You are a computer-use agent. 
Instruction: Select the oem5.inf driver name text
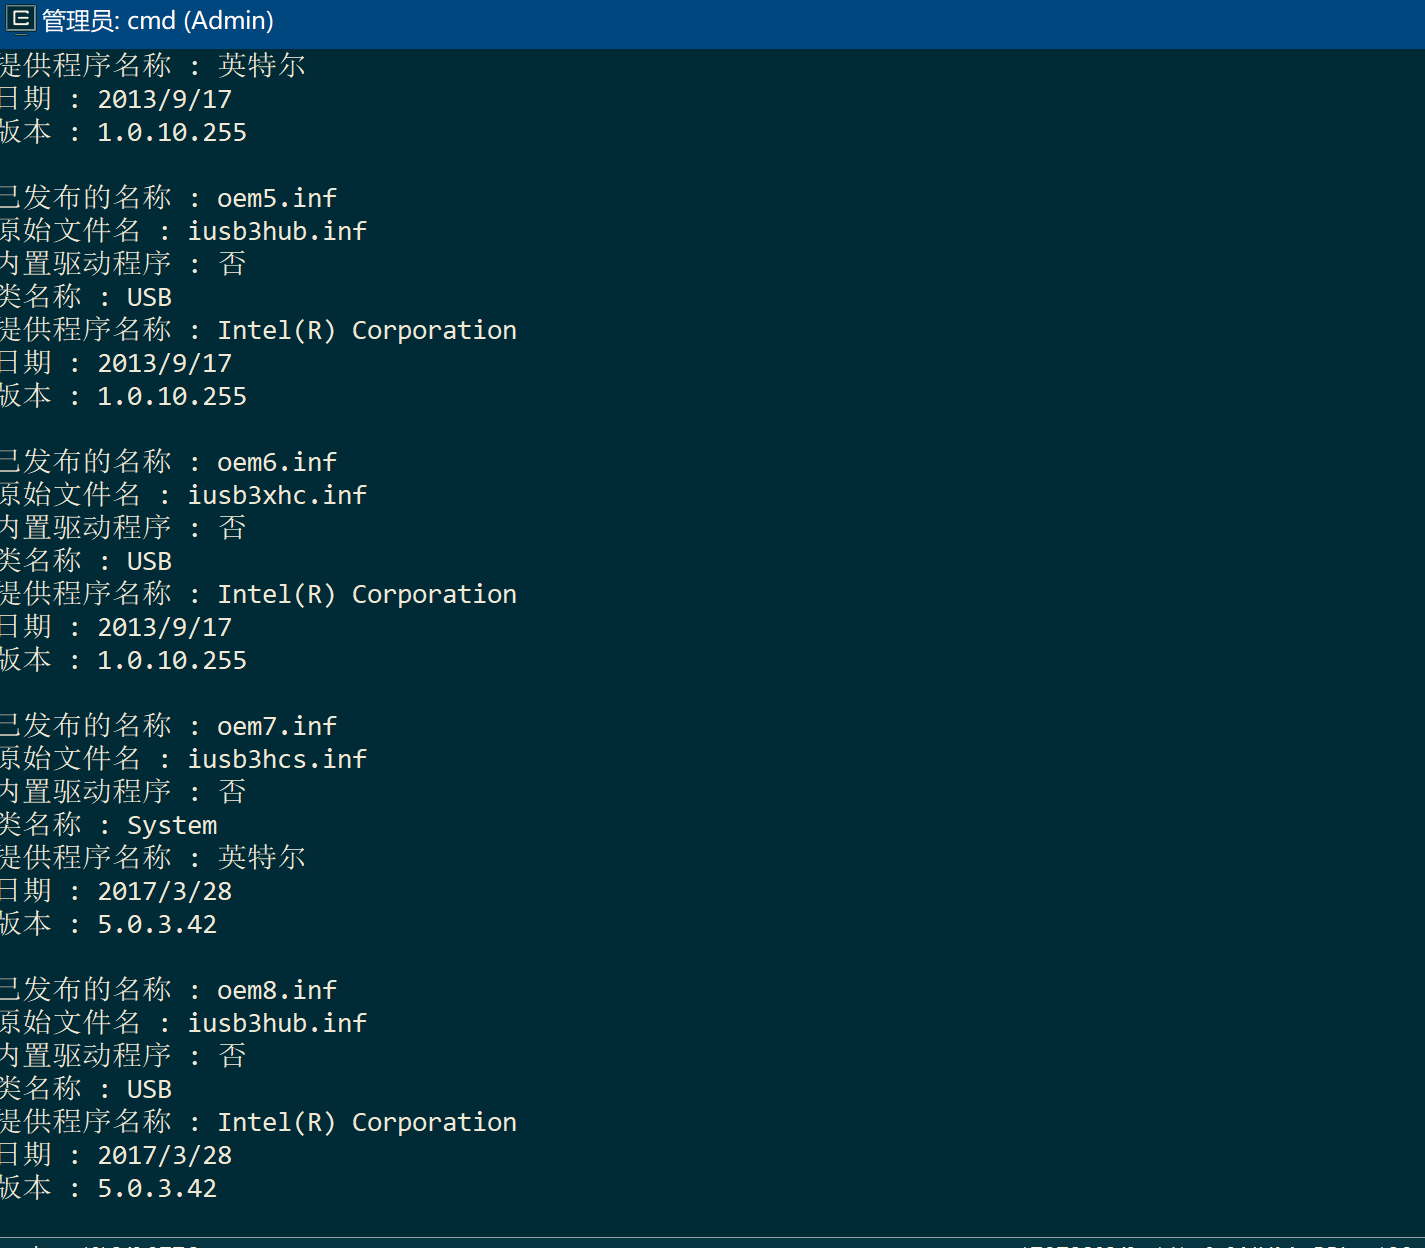(276, 197)
